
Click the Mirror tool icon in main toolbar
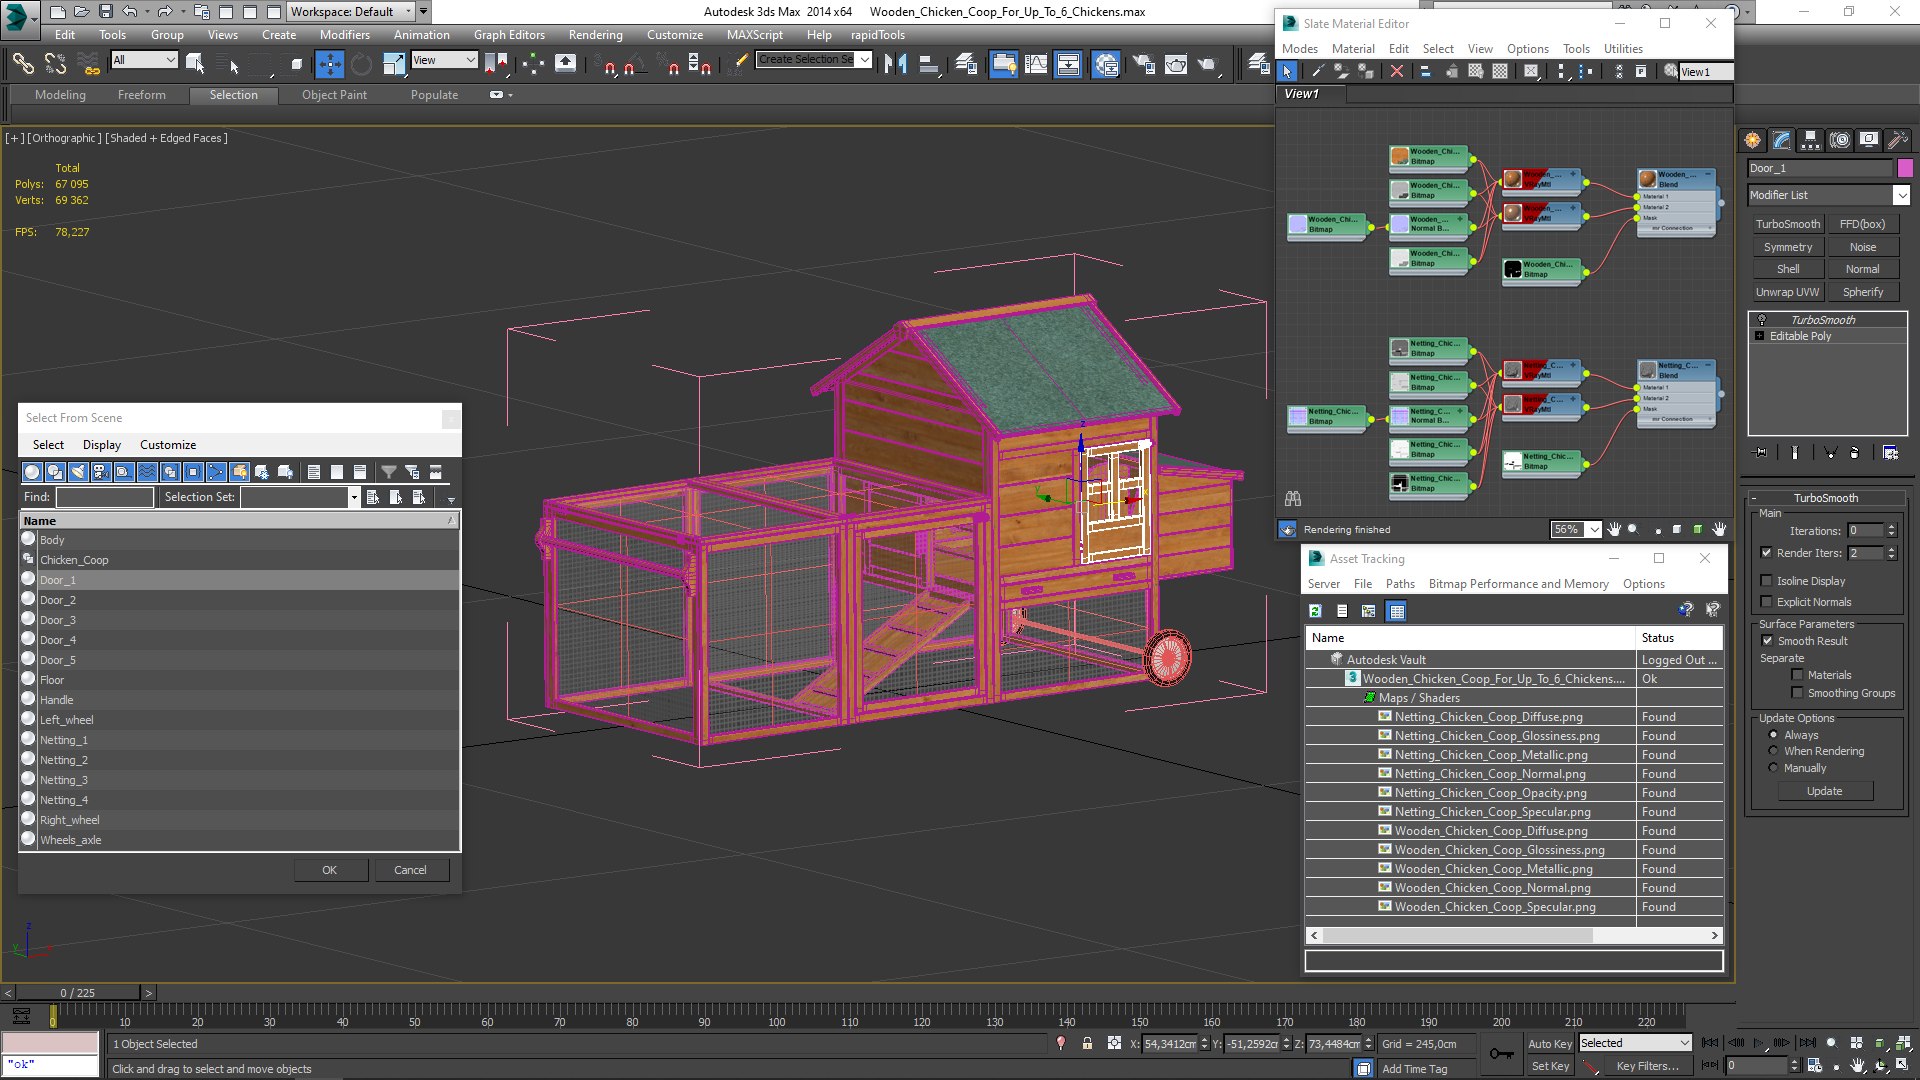point(896,65)
